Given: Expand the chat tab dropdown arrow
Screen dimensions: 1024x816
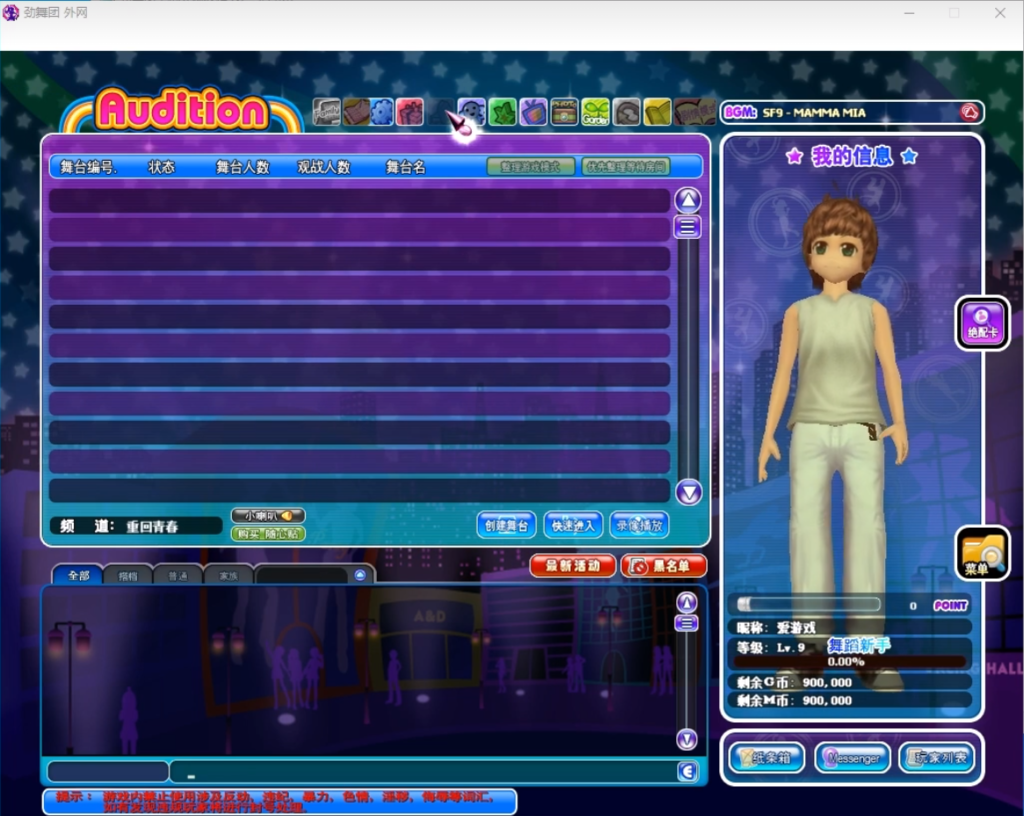Looking at the screenshot, I should pyautogui.click(x=360, y=575).
